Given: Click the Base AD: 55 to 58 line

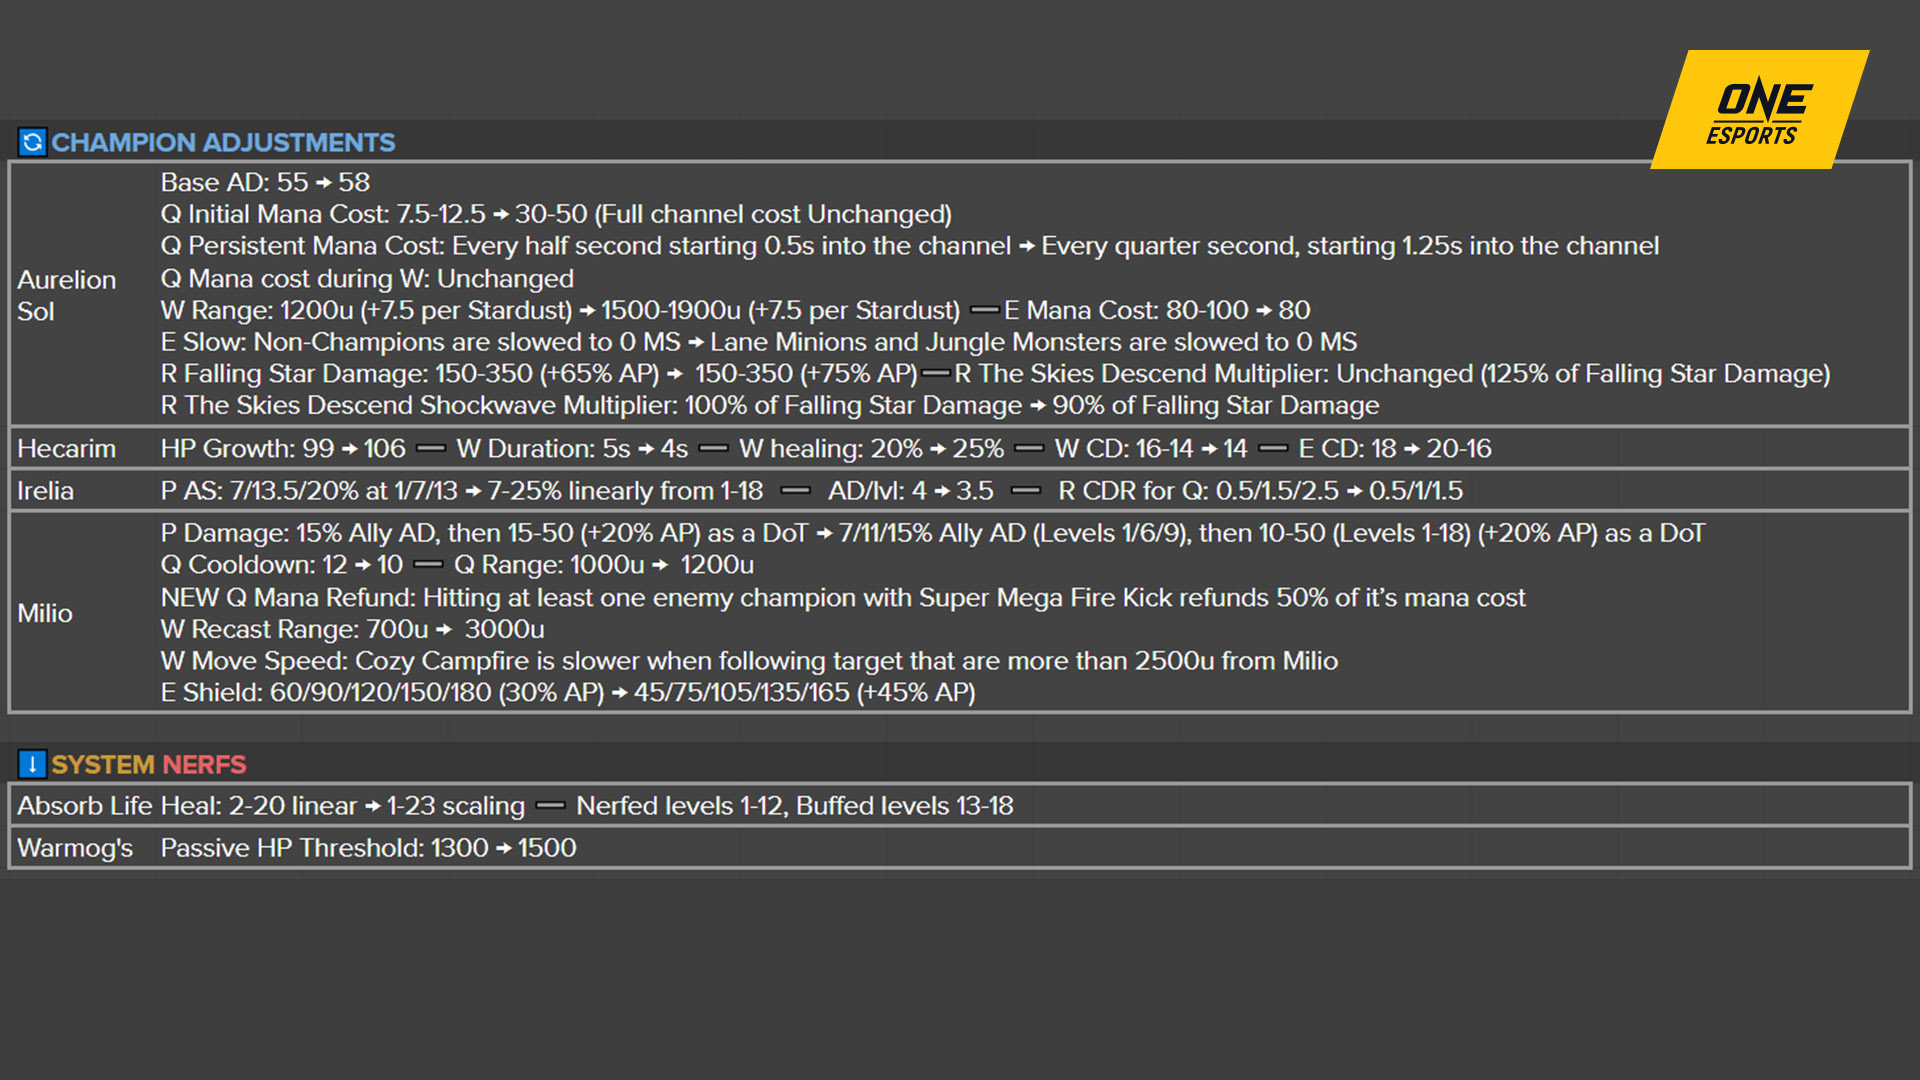Looking at the screenshot, I should pyautogui.click(x=265, y=182).
